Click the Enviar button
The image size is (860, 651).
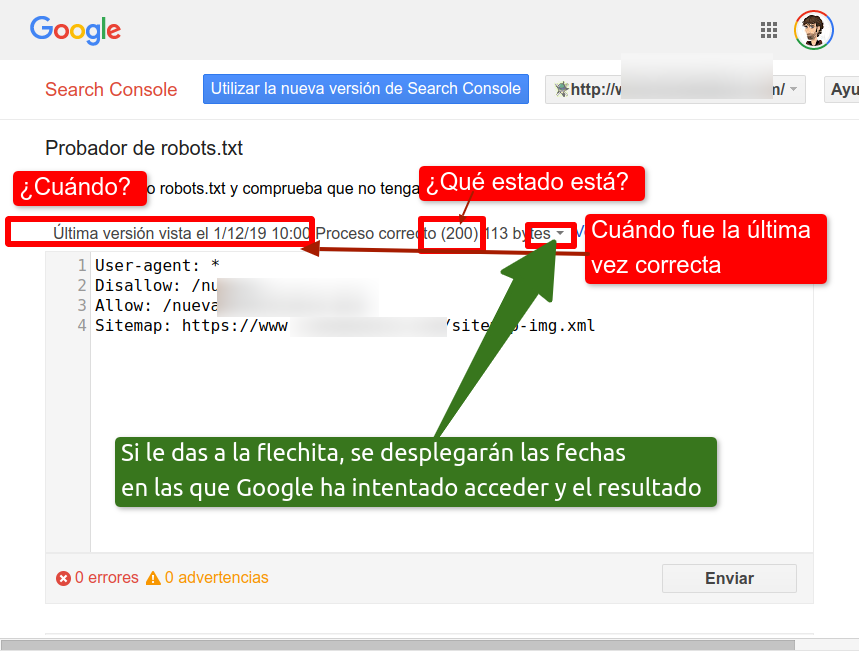(x=729, y=578)
